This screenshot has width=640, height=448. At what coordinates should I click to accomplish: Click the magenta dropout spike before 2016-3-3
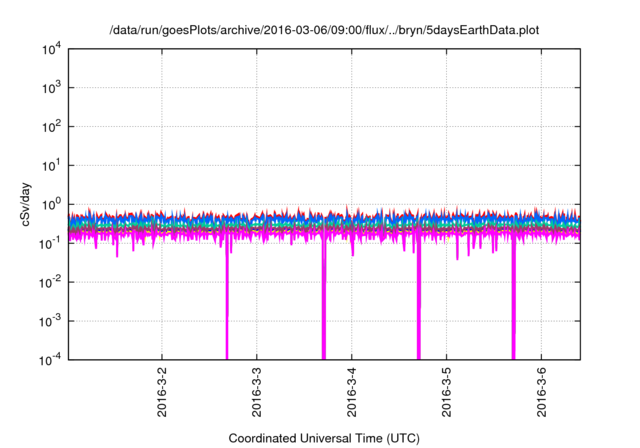227,302
